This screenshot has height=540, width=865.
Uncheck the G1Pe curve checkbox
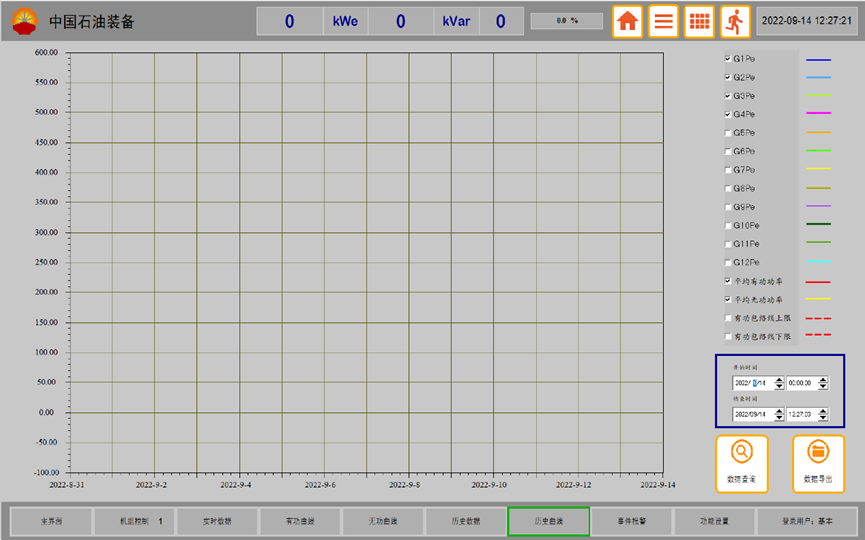tap(728, 58)
